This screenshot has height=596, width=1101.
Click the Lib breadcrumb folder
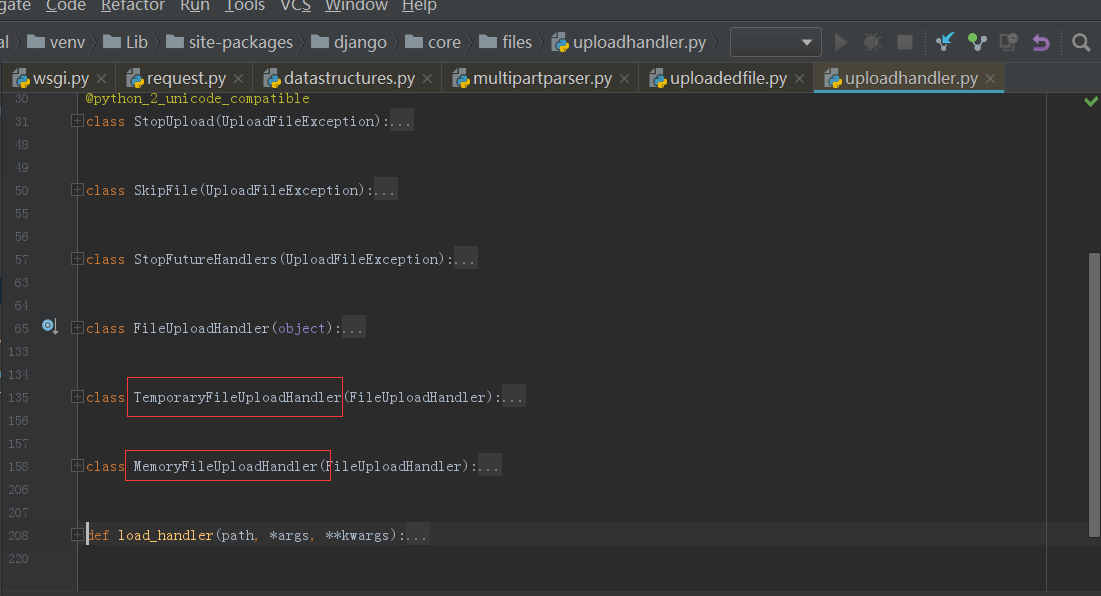(x=125, y=42)
